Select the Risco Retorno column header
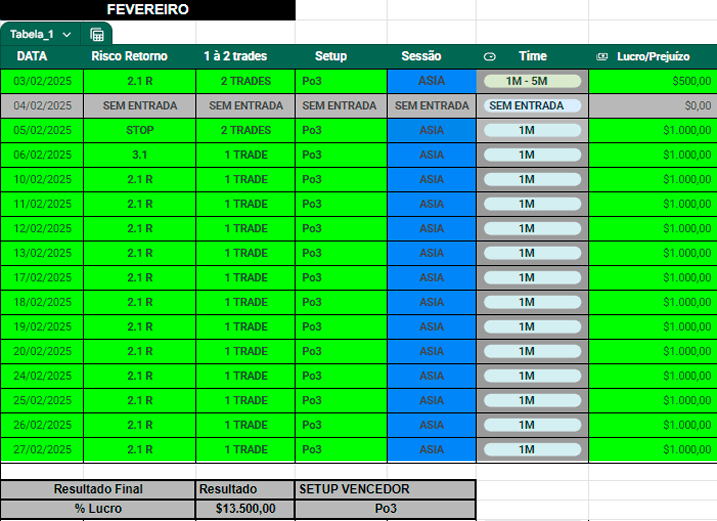The width and height of the screenshot is (717, 521). click(129, 57)
